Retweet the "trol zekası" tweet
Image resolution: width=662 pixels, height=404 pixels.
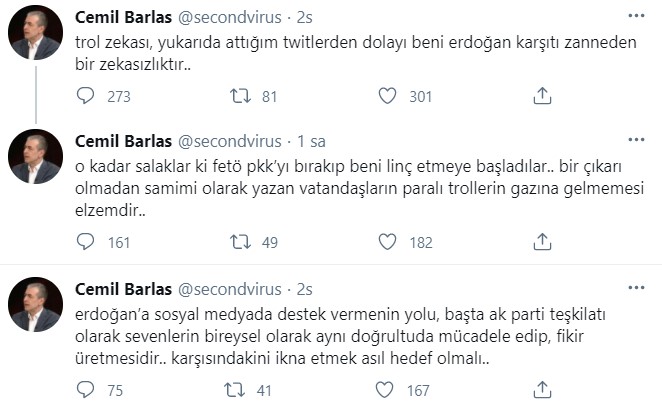240,96
